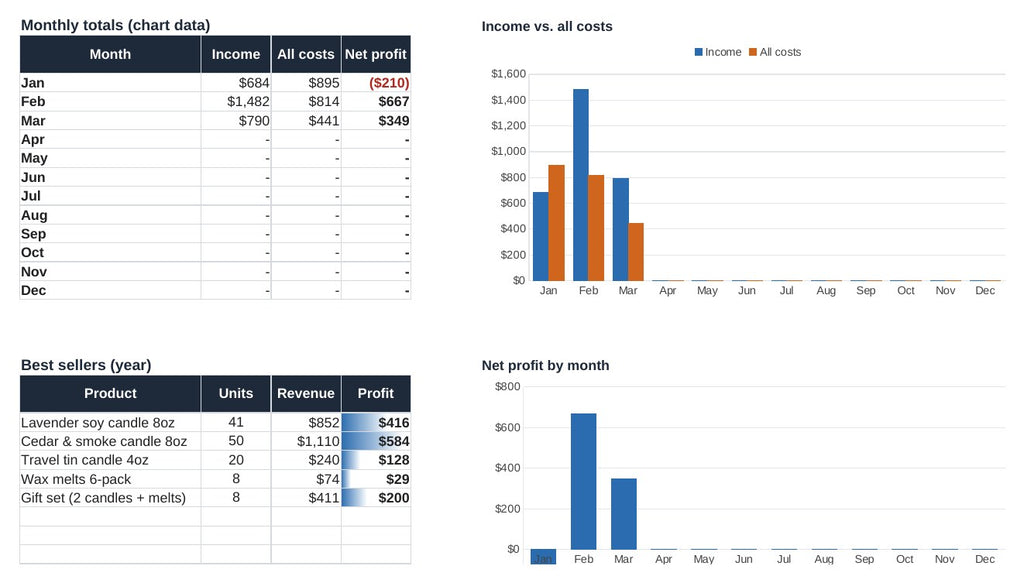The image size is (1024, 583).
Task: Select the profit cell $128
Action: 376,460
